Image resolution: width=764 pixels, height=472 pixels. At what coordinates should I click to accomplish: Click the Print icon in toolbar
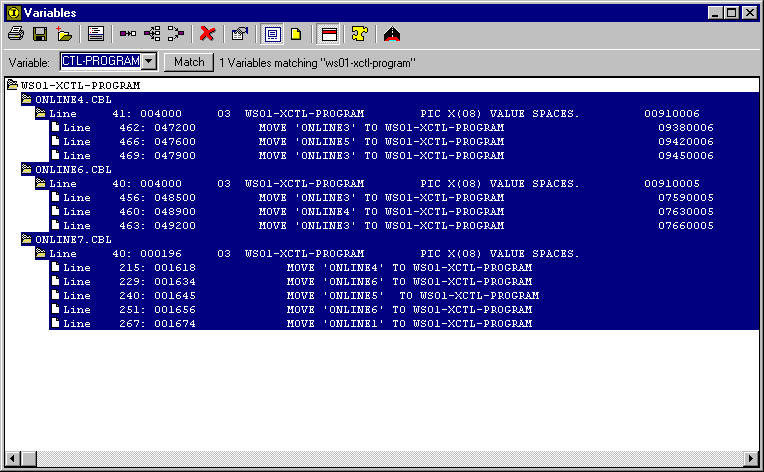tap(16, 33)
